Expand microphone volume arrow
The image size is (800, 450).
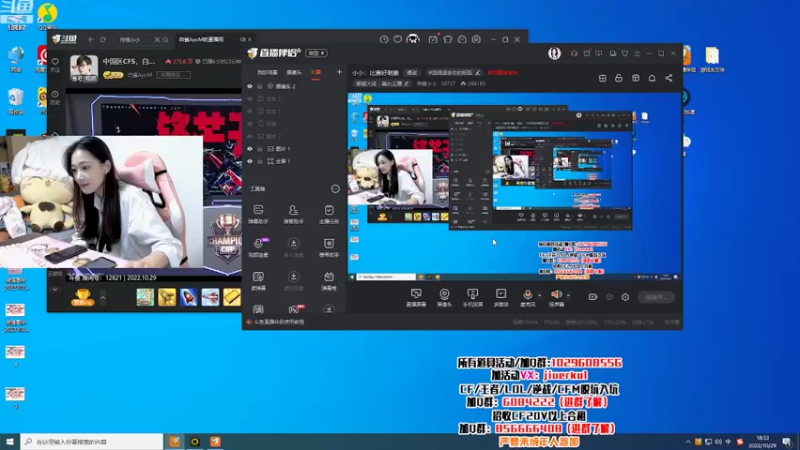(x=540, y=295)
